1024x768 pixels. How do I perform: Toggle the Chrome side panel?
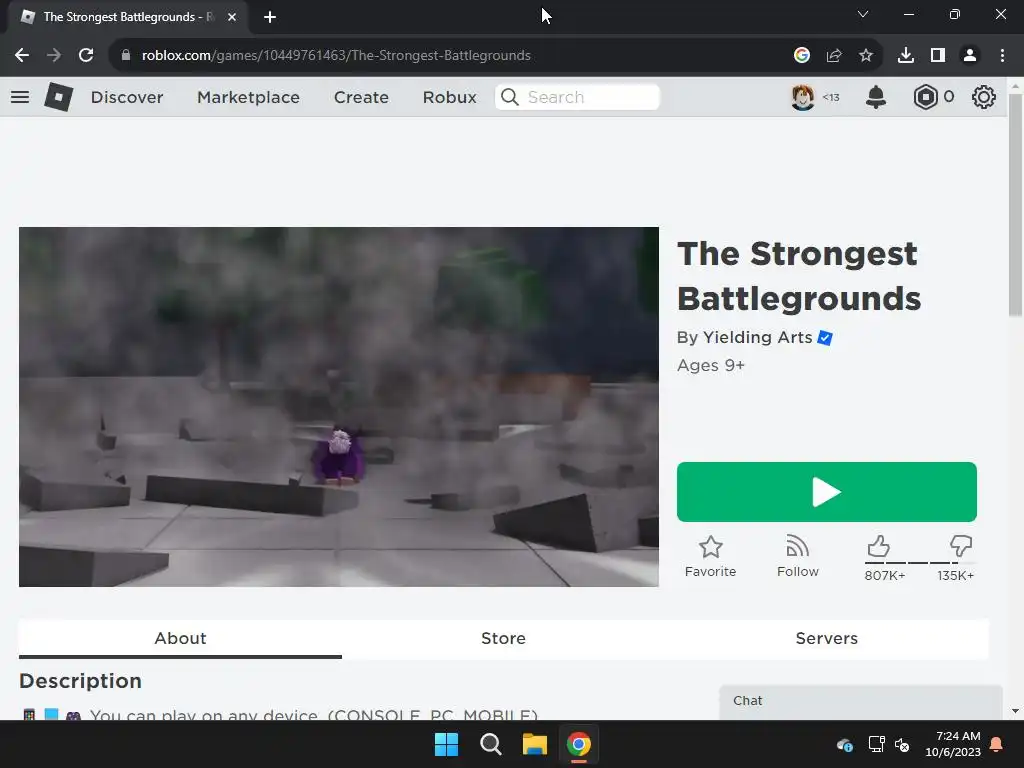[938, 56]
